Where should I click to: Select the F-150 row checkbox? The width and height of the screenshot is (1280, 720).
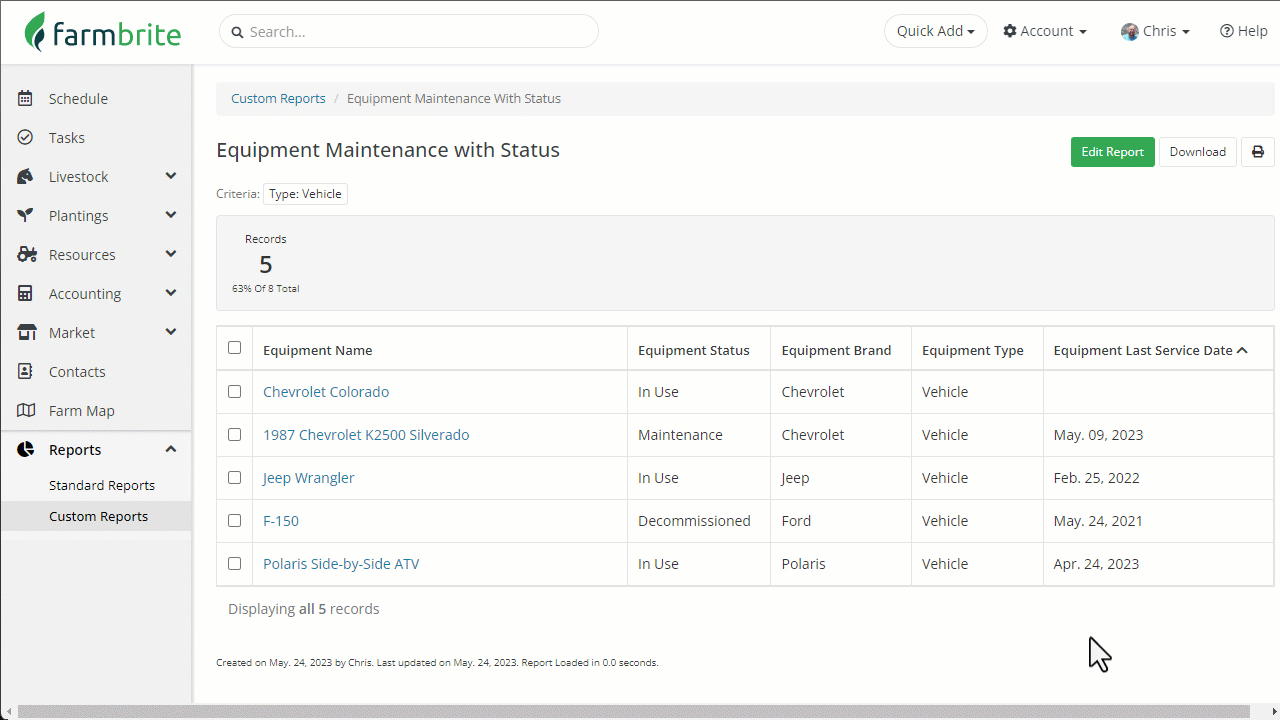click(235, 521)
